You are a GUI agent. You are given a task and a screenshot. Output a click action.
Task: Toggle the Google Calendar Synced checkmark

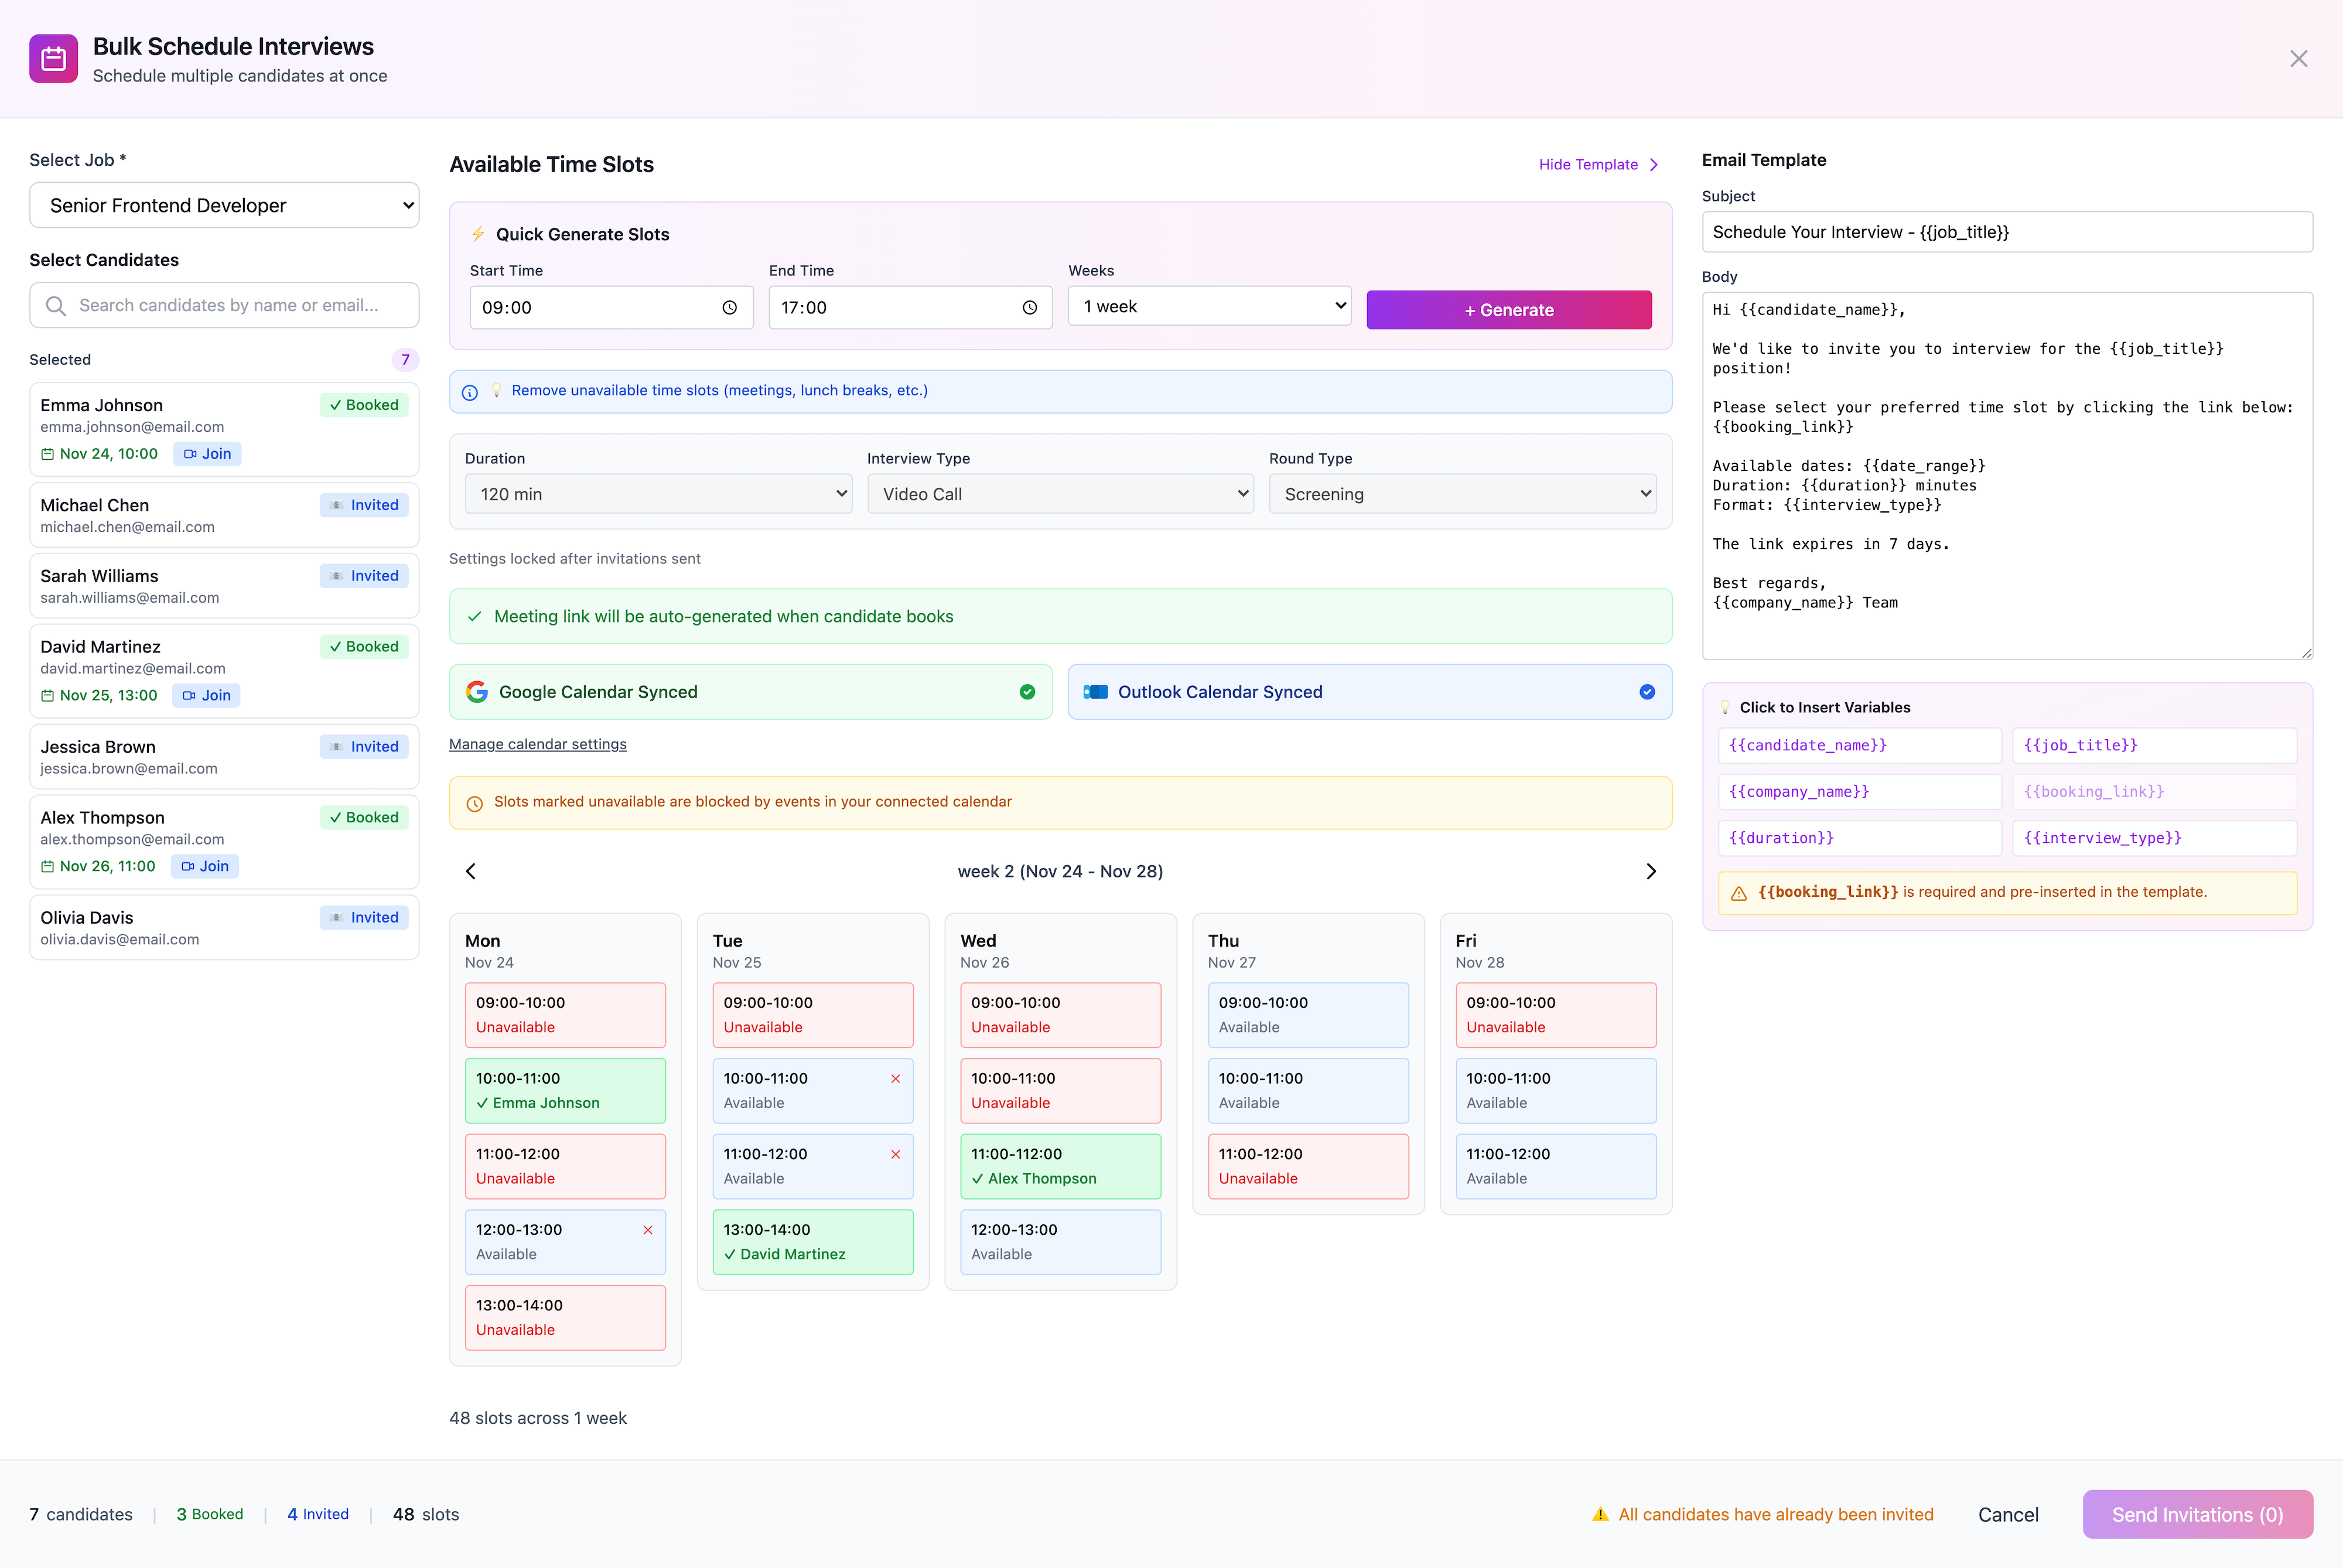pyautogui.click(x=1027, y=692)
